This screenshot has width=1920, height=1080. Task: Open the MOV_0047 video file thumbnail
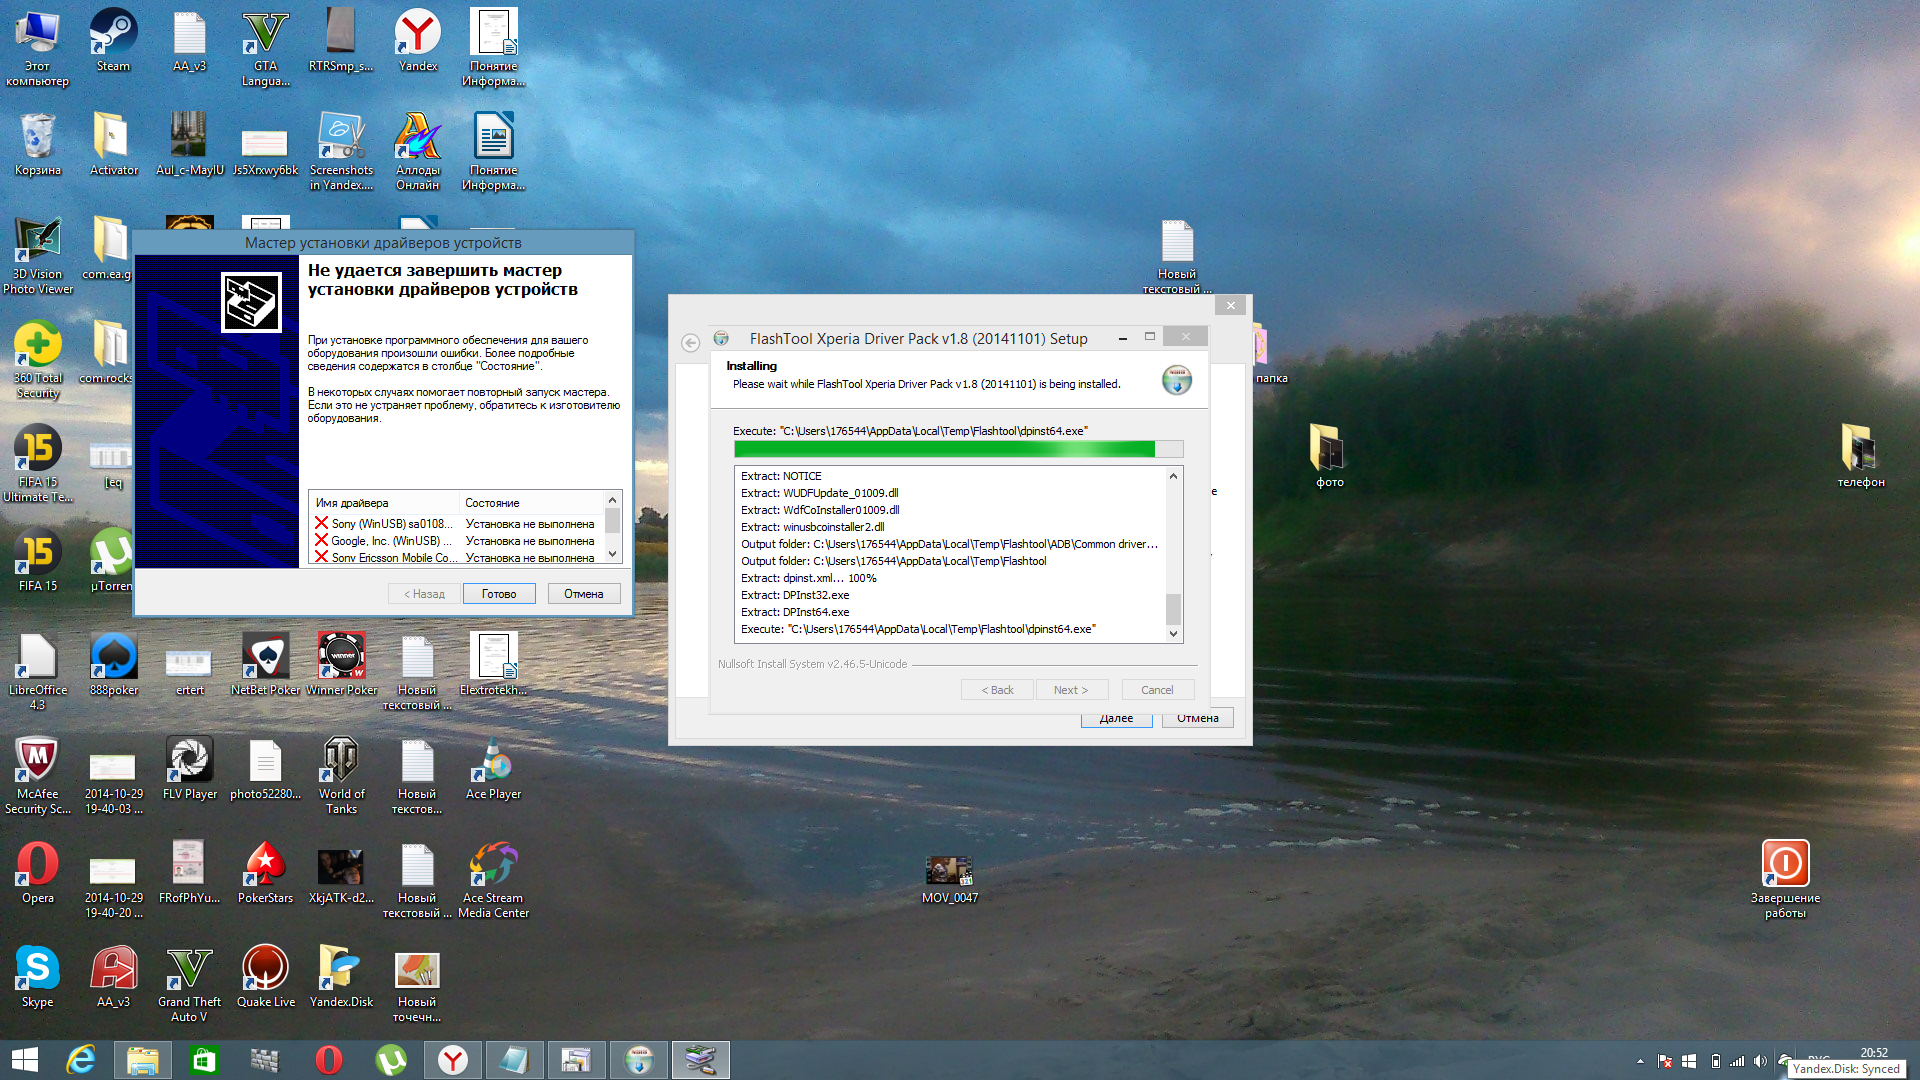coord(949,870)
